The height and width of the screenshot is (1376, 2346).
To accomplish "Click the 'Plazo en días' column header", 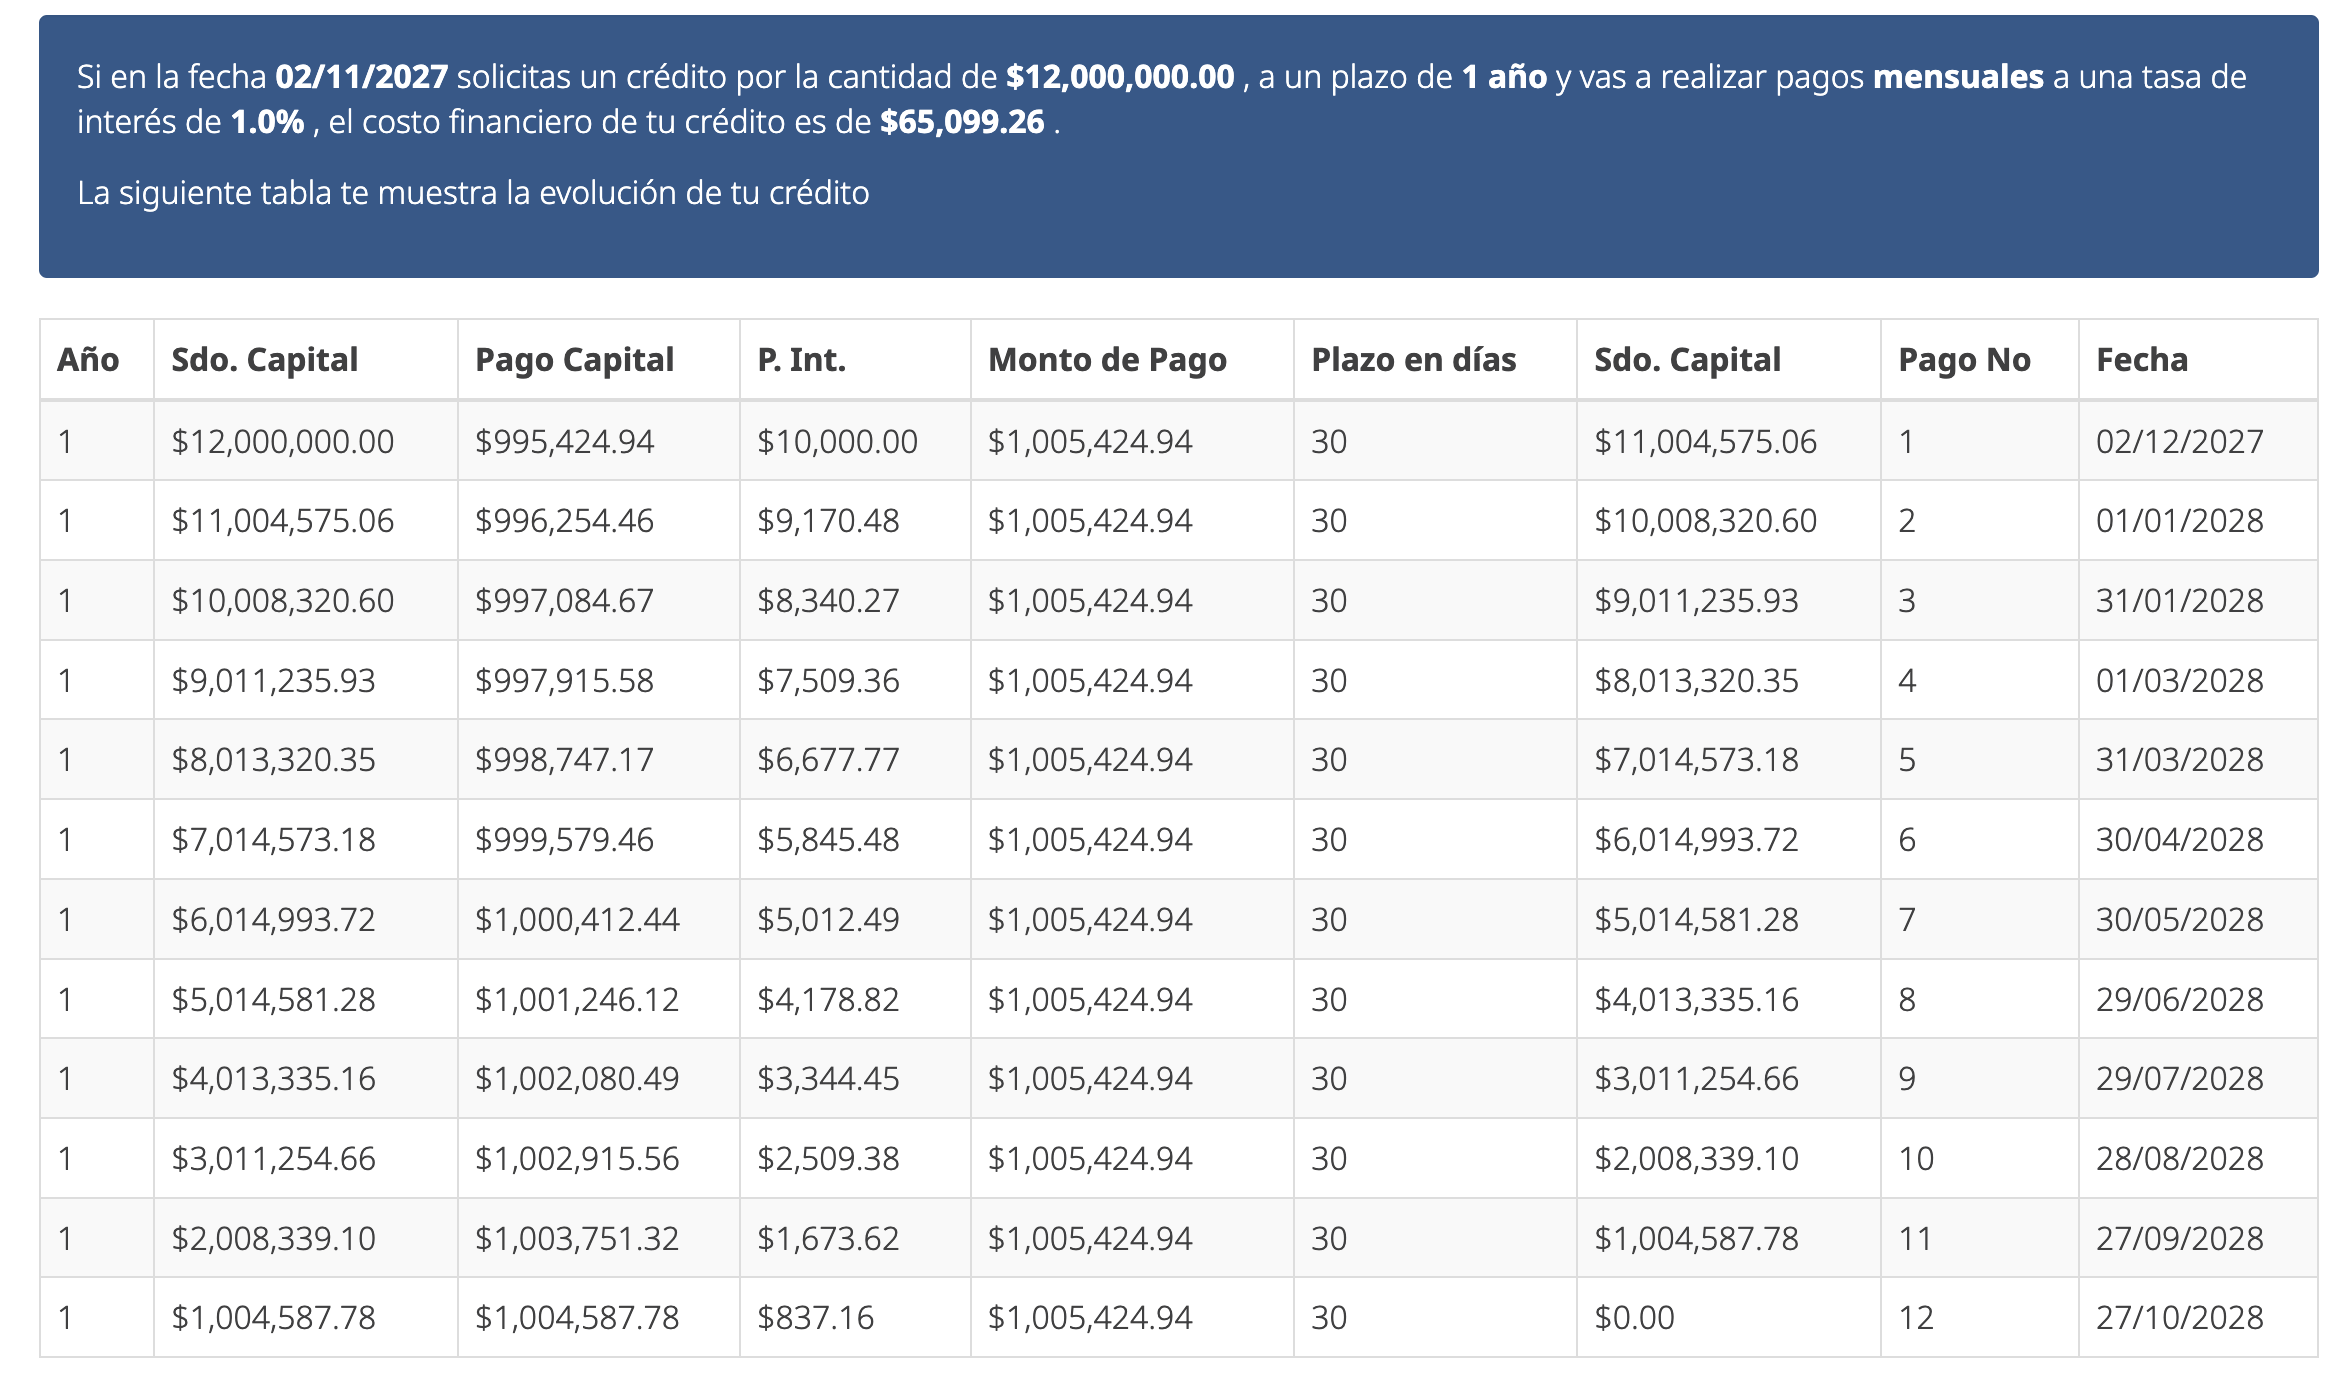I will click(x=1435, y=360).
